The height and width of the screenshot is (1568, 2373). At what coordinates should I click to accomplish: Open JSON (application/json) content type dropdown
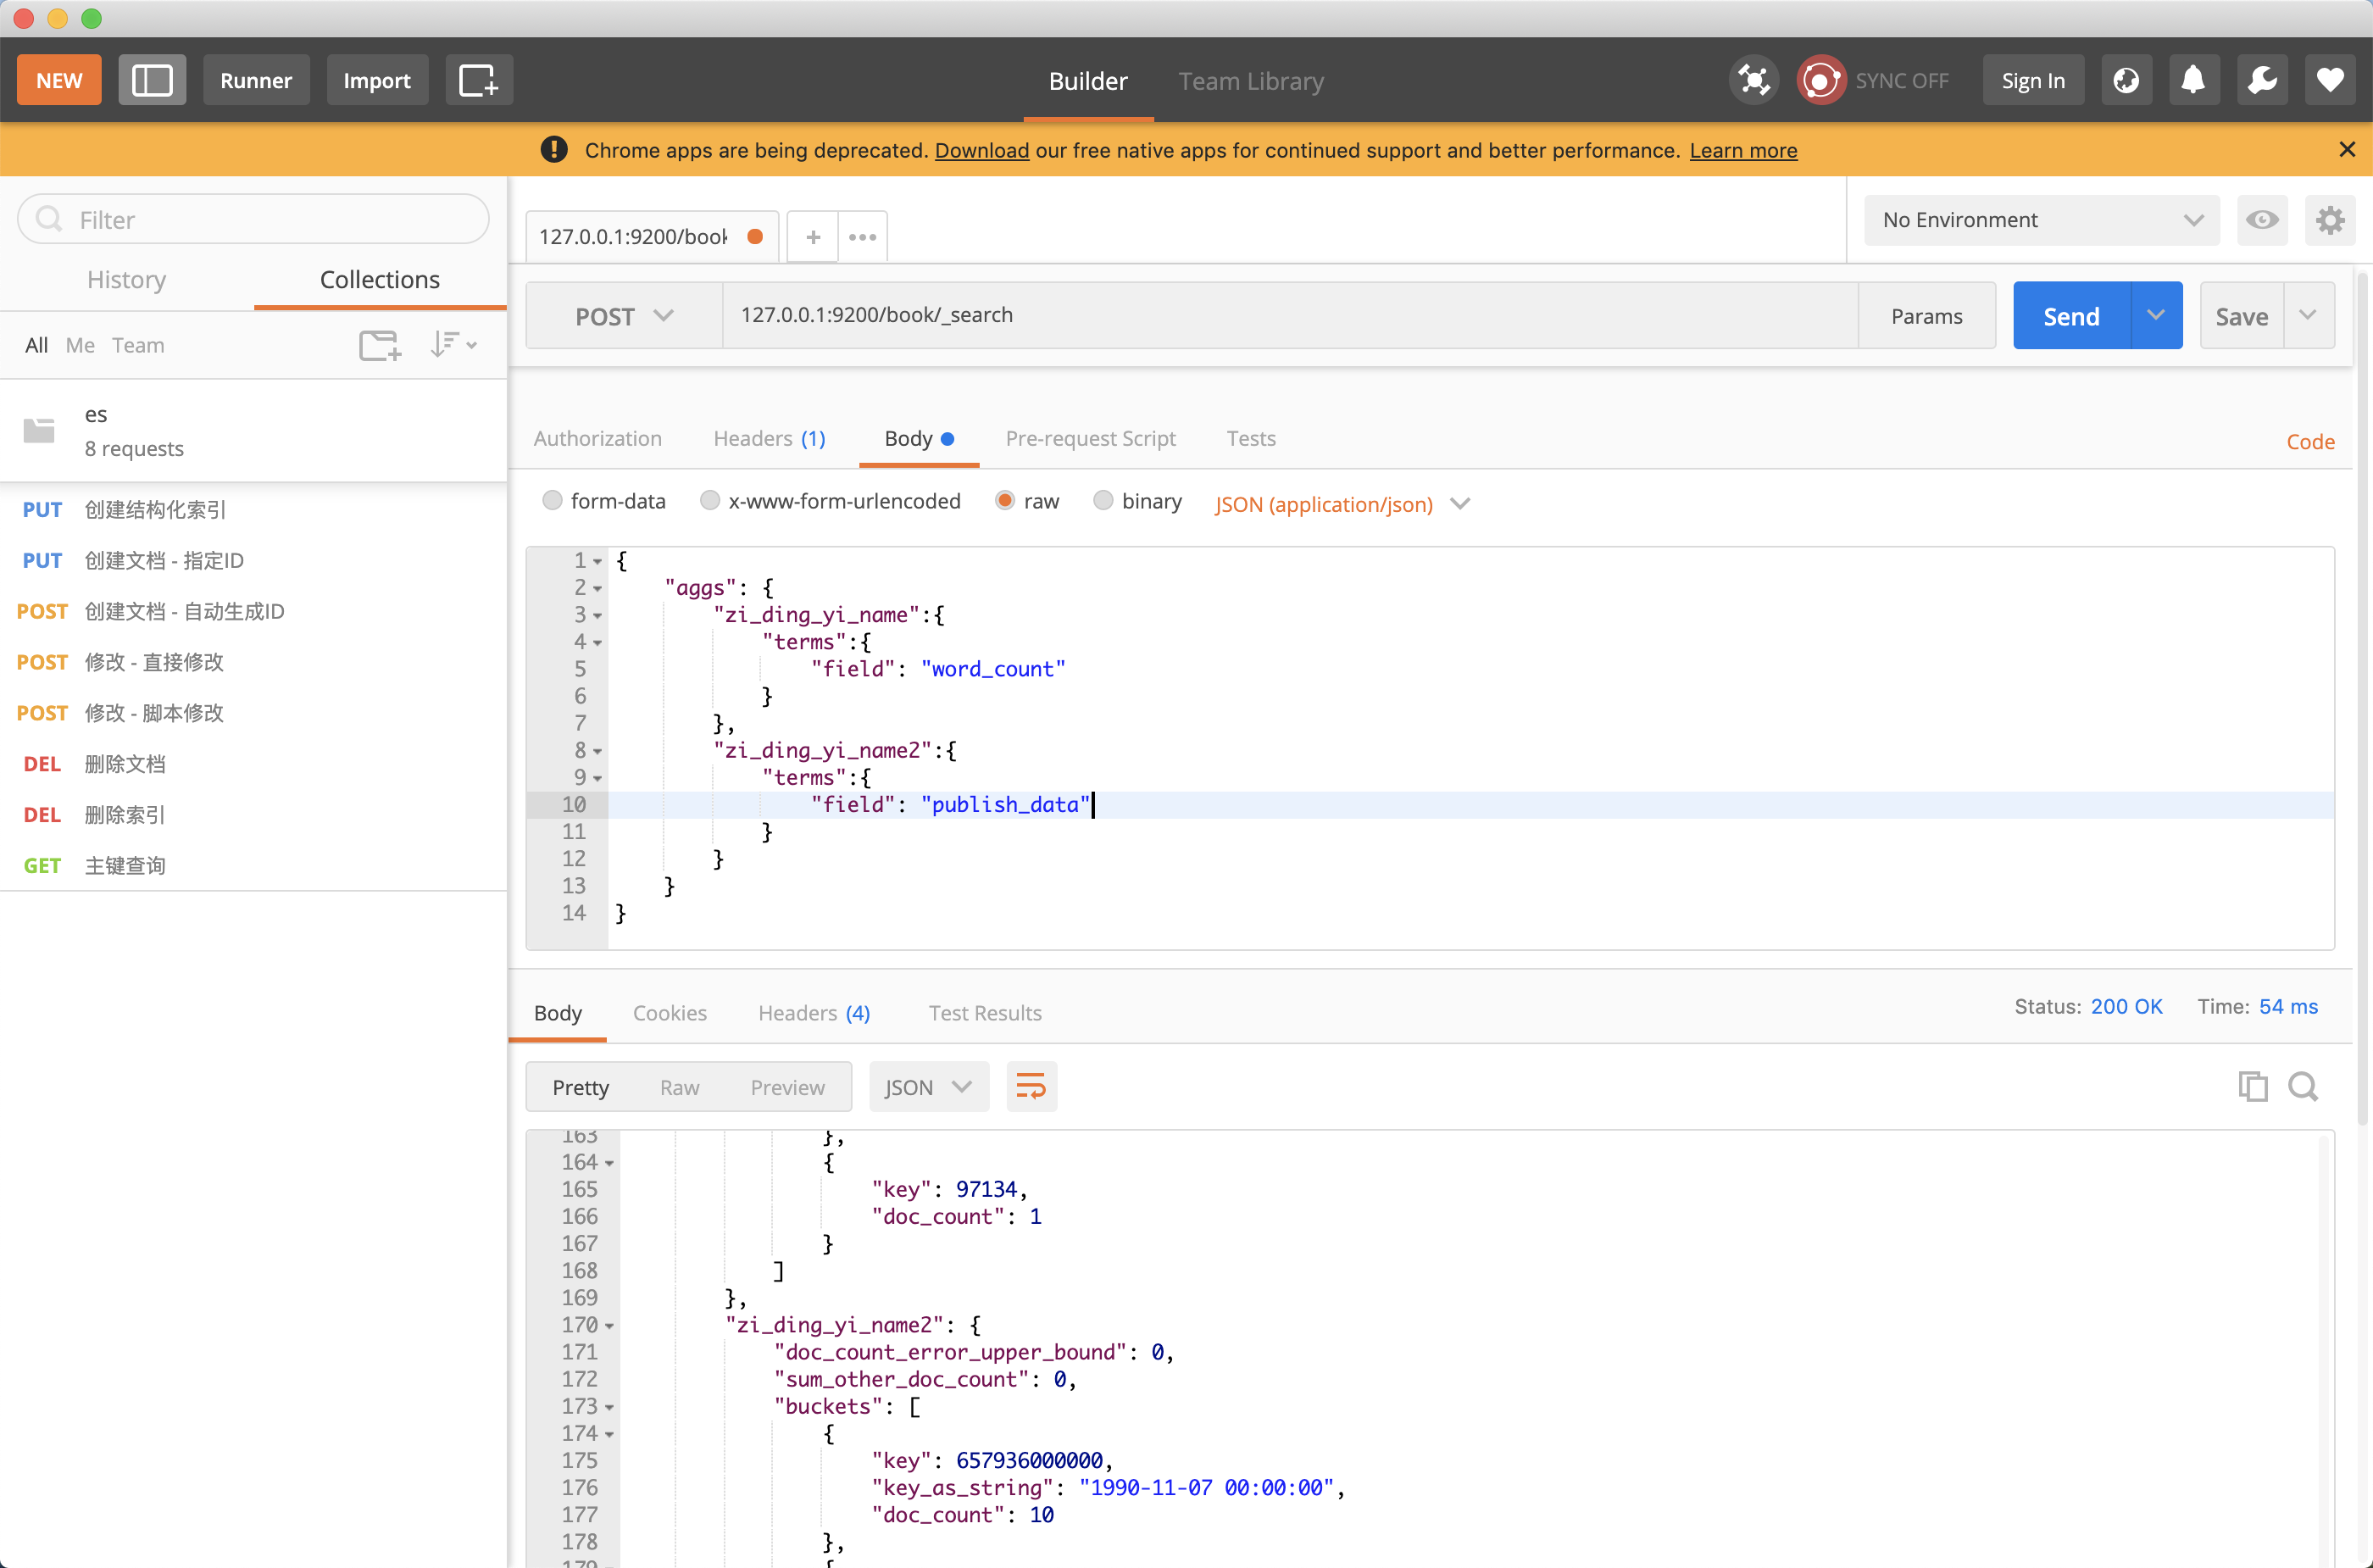pyautogui.click(x=1342, y=504)
